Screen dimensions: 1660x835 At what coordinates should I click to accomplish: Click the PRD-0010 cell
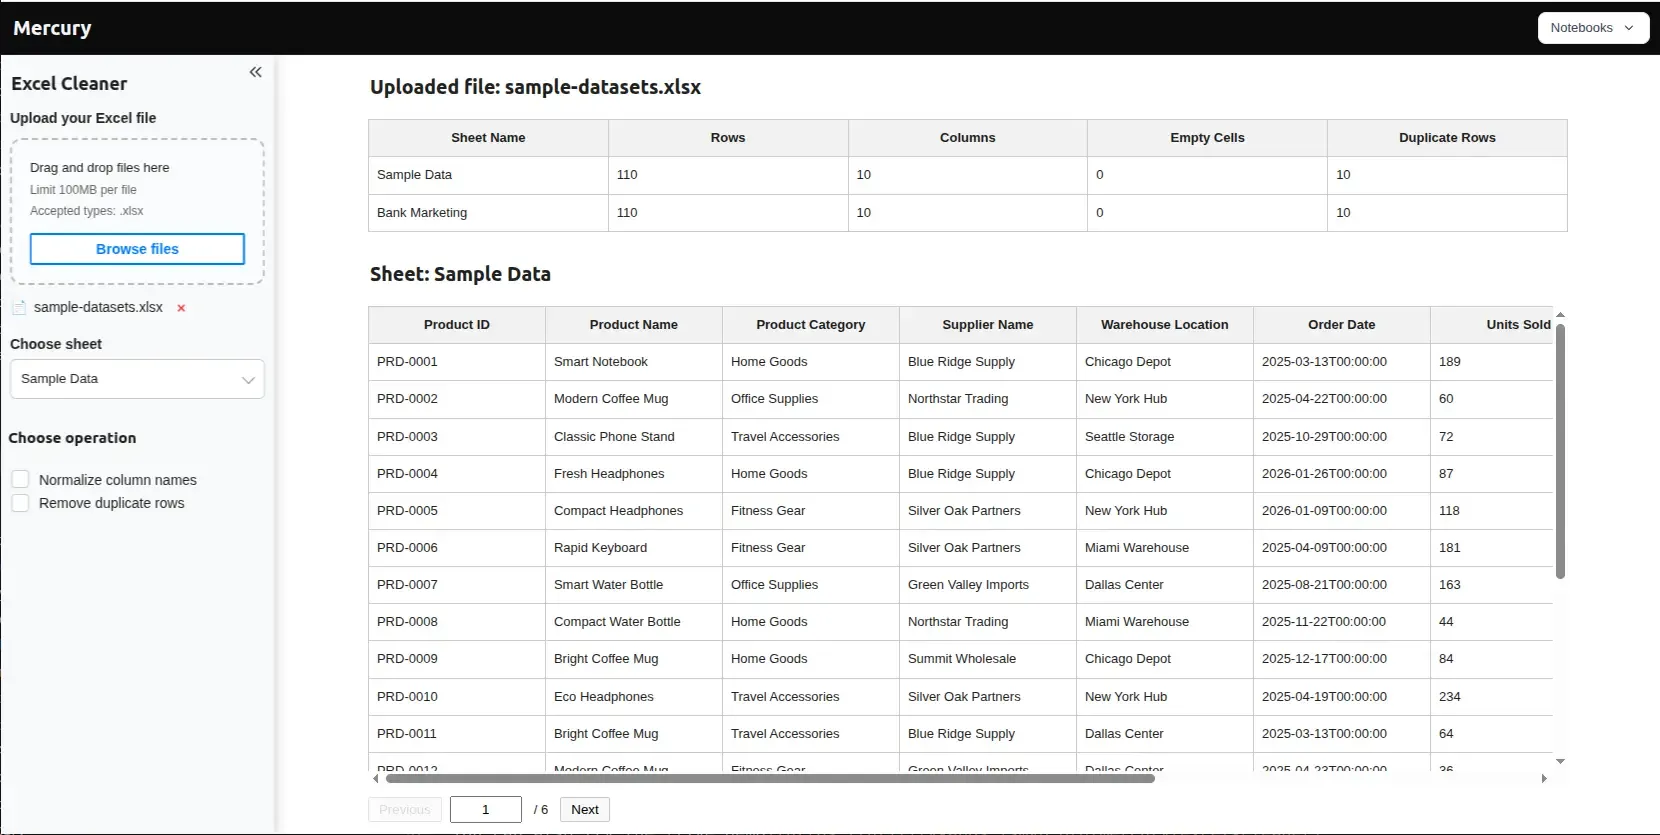457,697
